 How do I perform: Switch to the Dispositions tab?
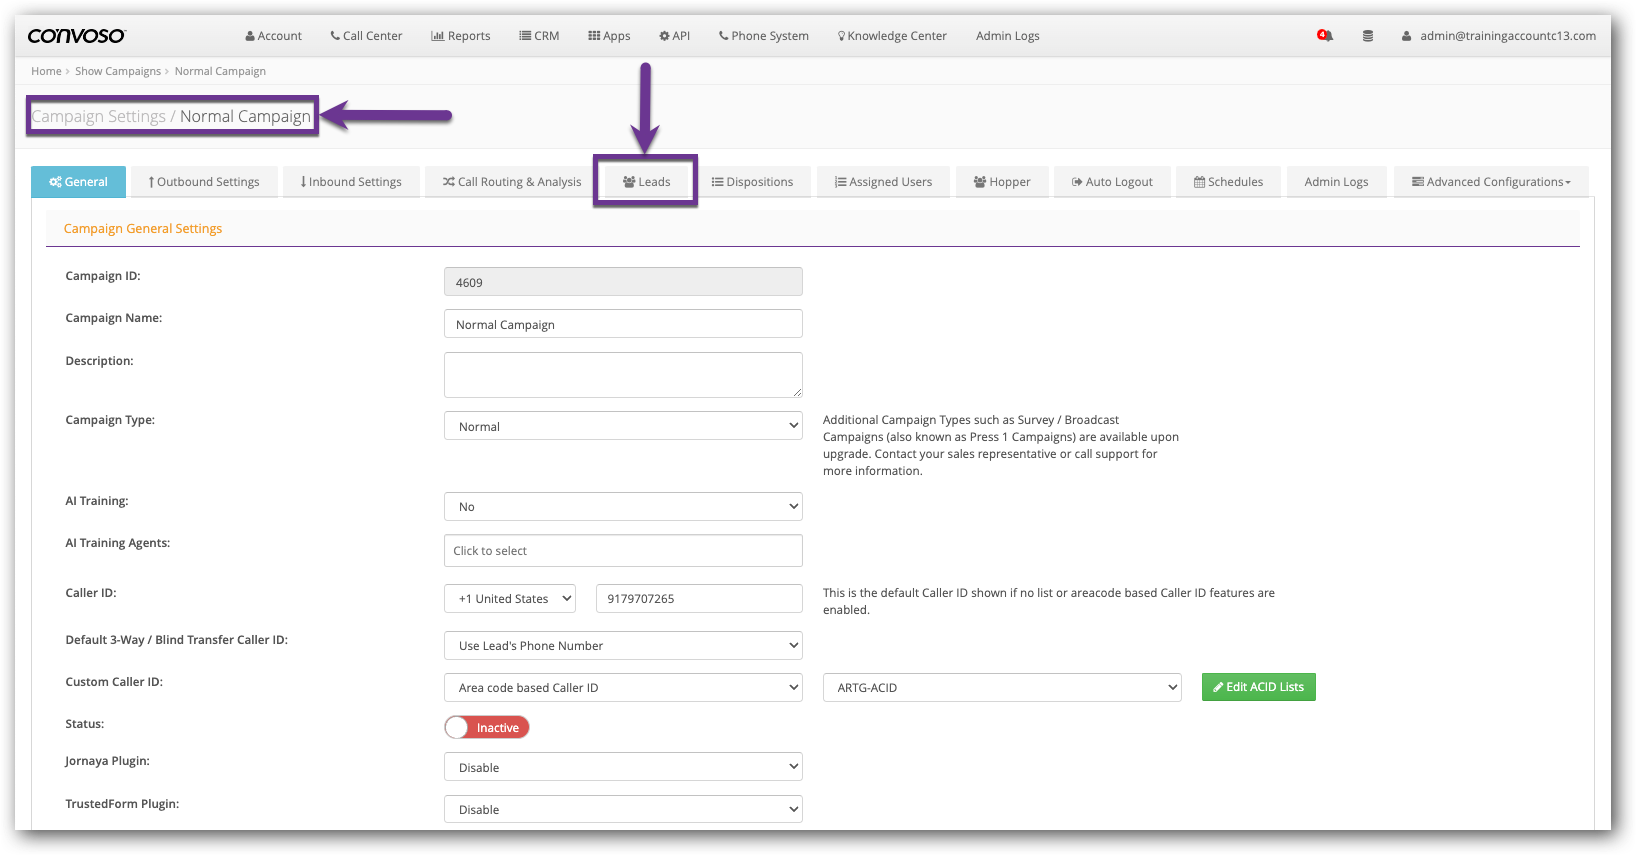coord(753,182)
